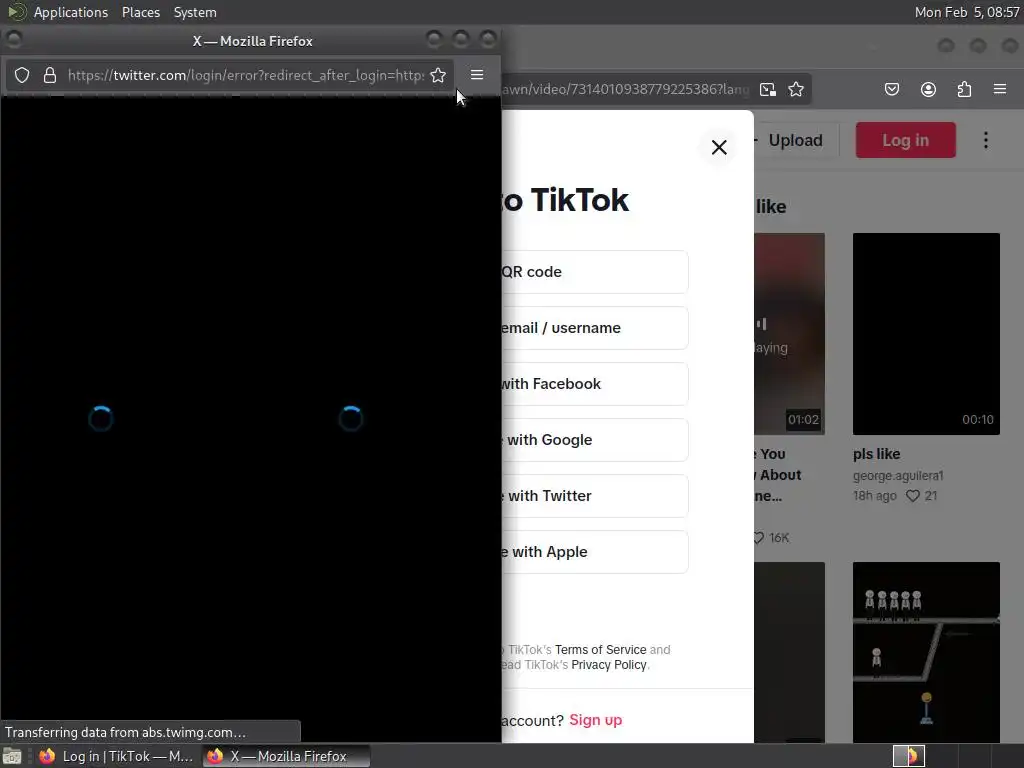Viewport: 1024px width, 768px height.
Task: Switch to 'X — Mozilla Firefox' taskbar window
Action: click(286, 756)
